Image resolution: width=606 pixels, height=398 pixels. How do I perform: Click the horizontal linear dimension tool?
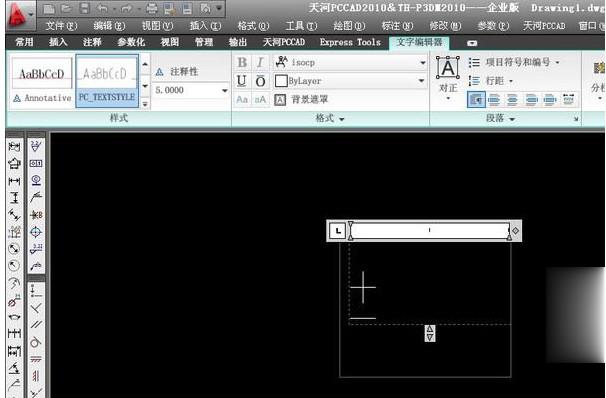tap(14, 180)
